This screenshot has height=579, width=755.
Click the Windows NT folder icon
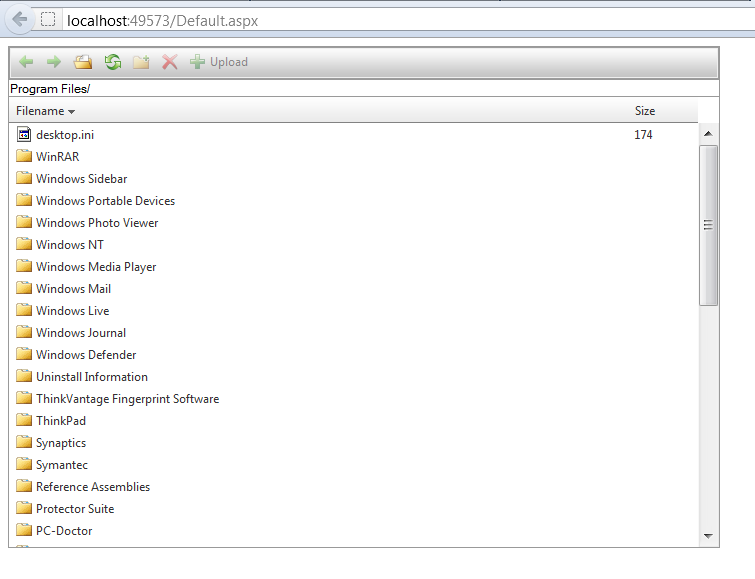point(24,244)
